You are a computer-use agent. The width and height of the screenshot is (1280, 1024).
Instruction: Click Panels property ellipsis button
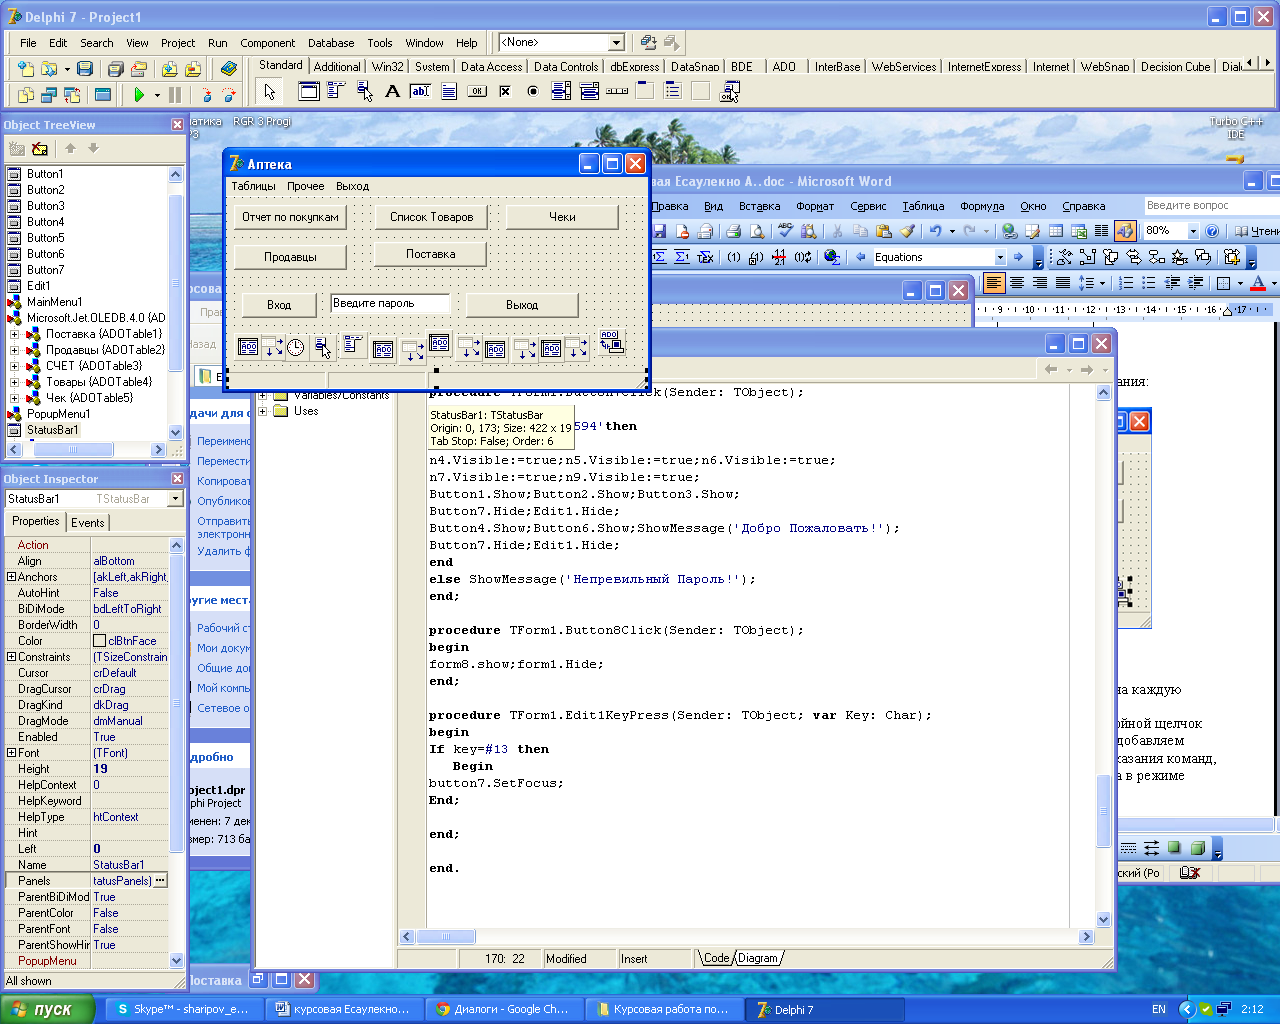point(160,881)
